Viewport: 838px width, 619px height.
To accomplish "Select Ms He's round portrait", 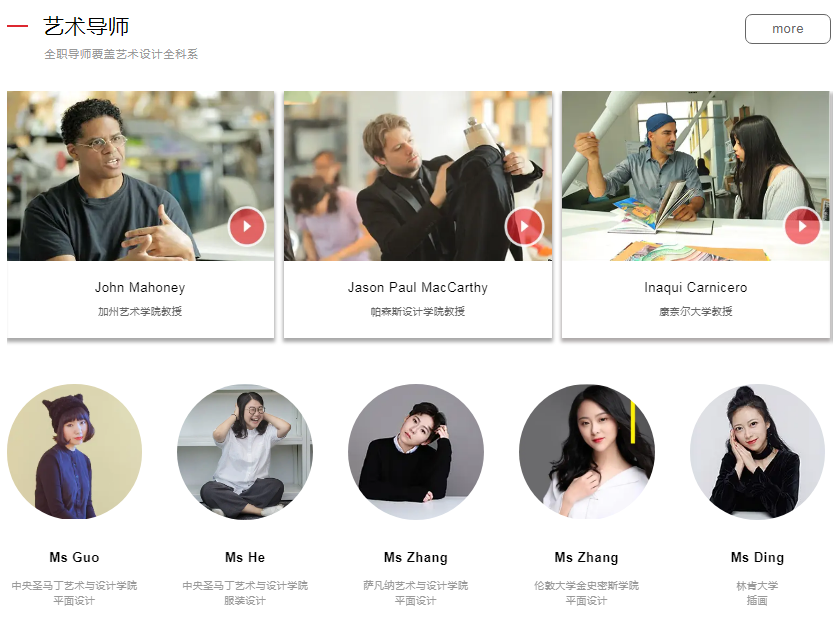I will click(245, 452).
